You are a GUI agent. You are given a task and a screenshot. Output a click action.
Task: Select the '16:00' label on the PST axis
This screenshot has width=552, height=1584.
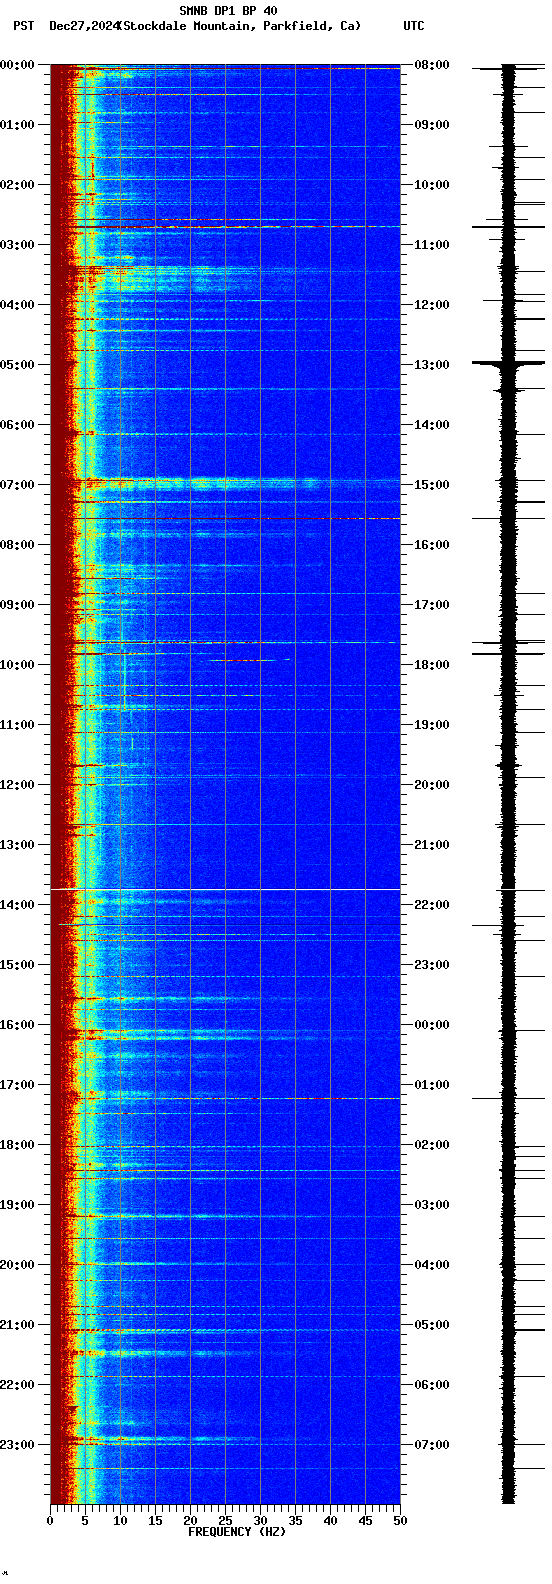click(x=17, y=1025)
